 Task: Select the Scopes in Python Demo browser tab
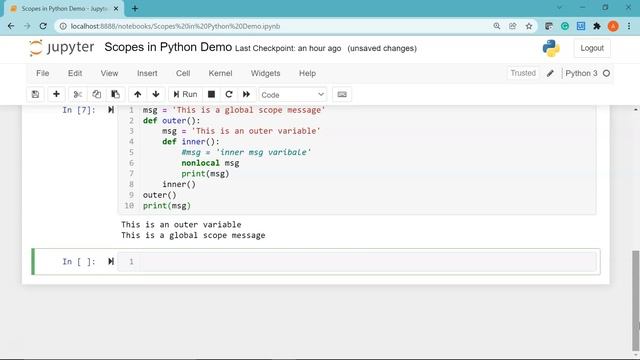[x=64, y=9]
